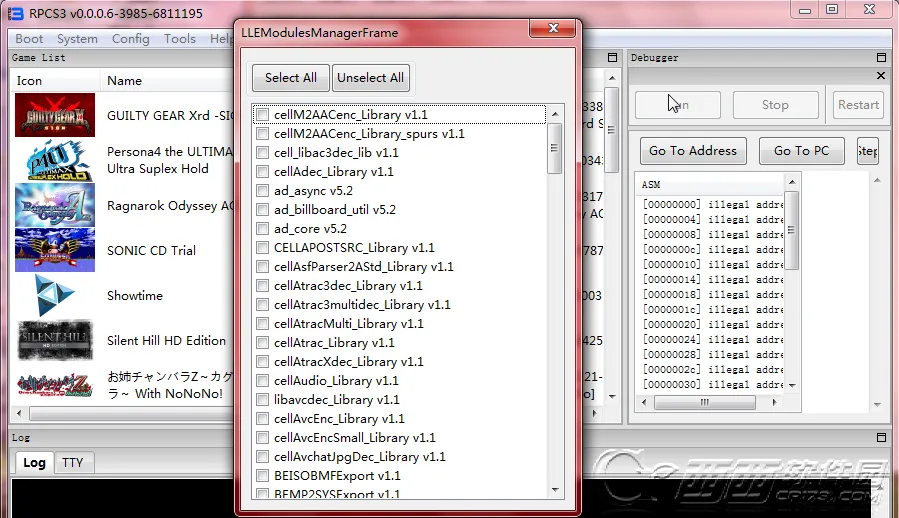Select the Silent Hill HD Edition name
Image resolution: width=899 pixels, height=518 pixels.
166,341
